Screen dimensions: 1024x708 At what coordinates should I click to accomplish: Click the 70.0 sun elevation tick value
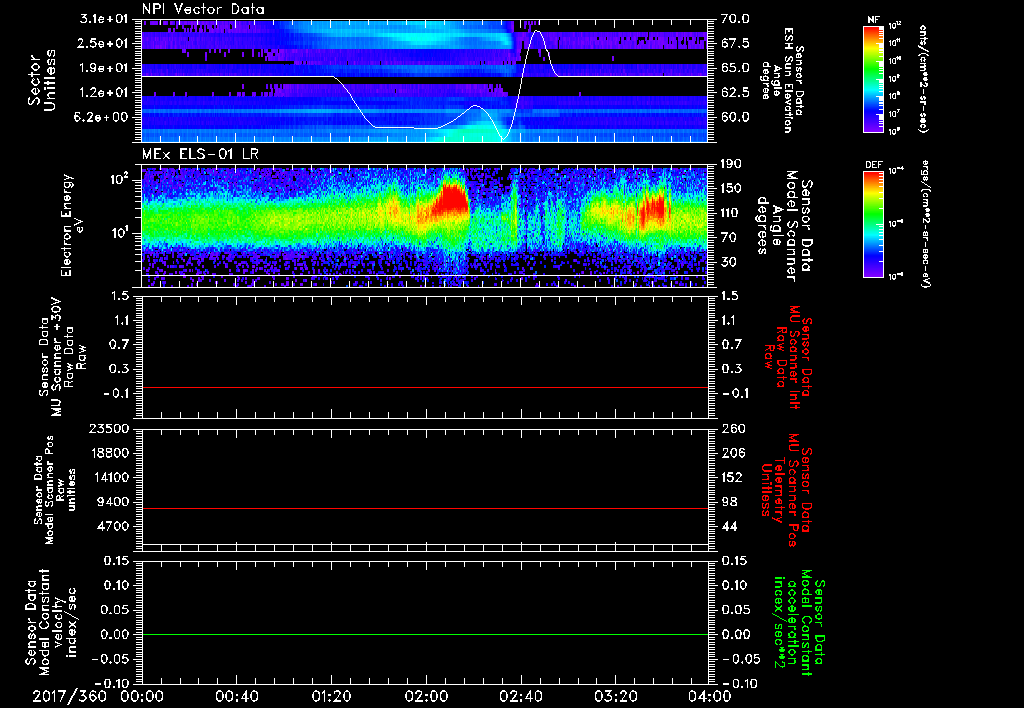pyautogui.click(x=735, y=19)
